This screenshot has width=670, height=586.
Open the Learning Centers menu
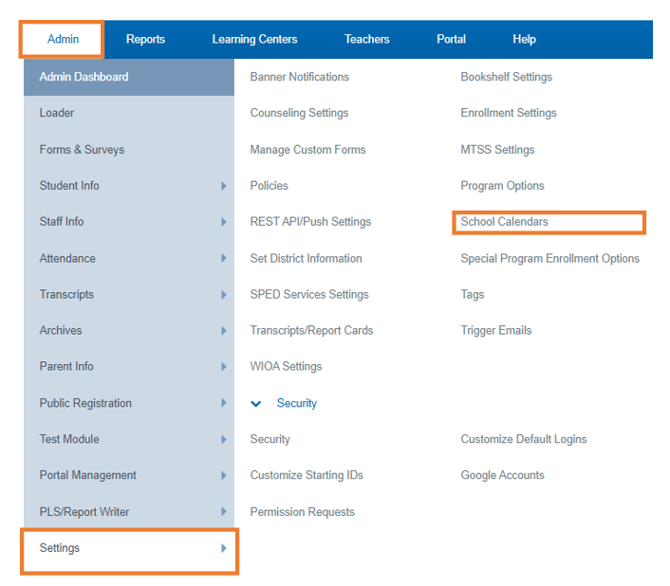tap(254, 39)
